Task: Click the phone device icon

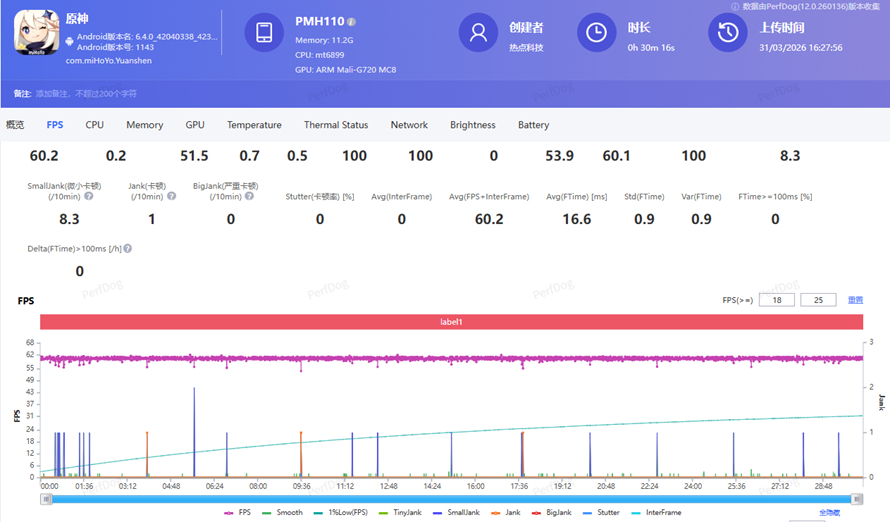Action: 264,33
